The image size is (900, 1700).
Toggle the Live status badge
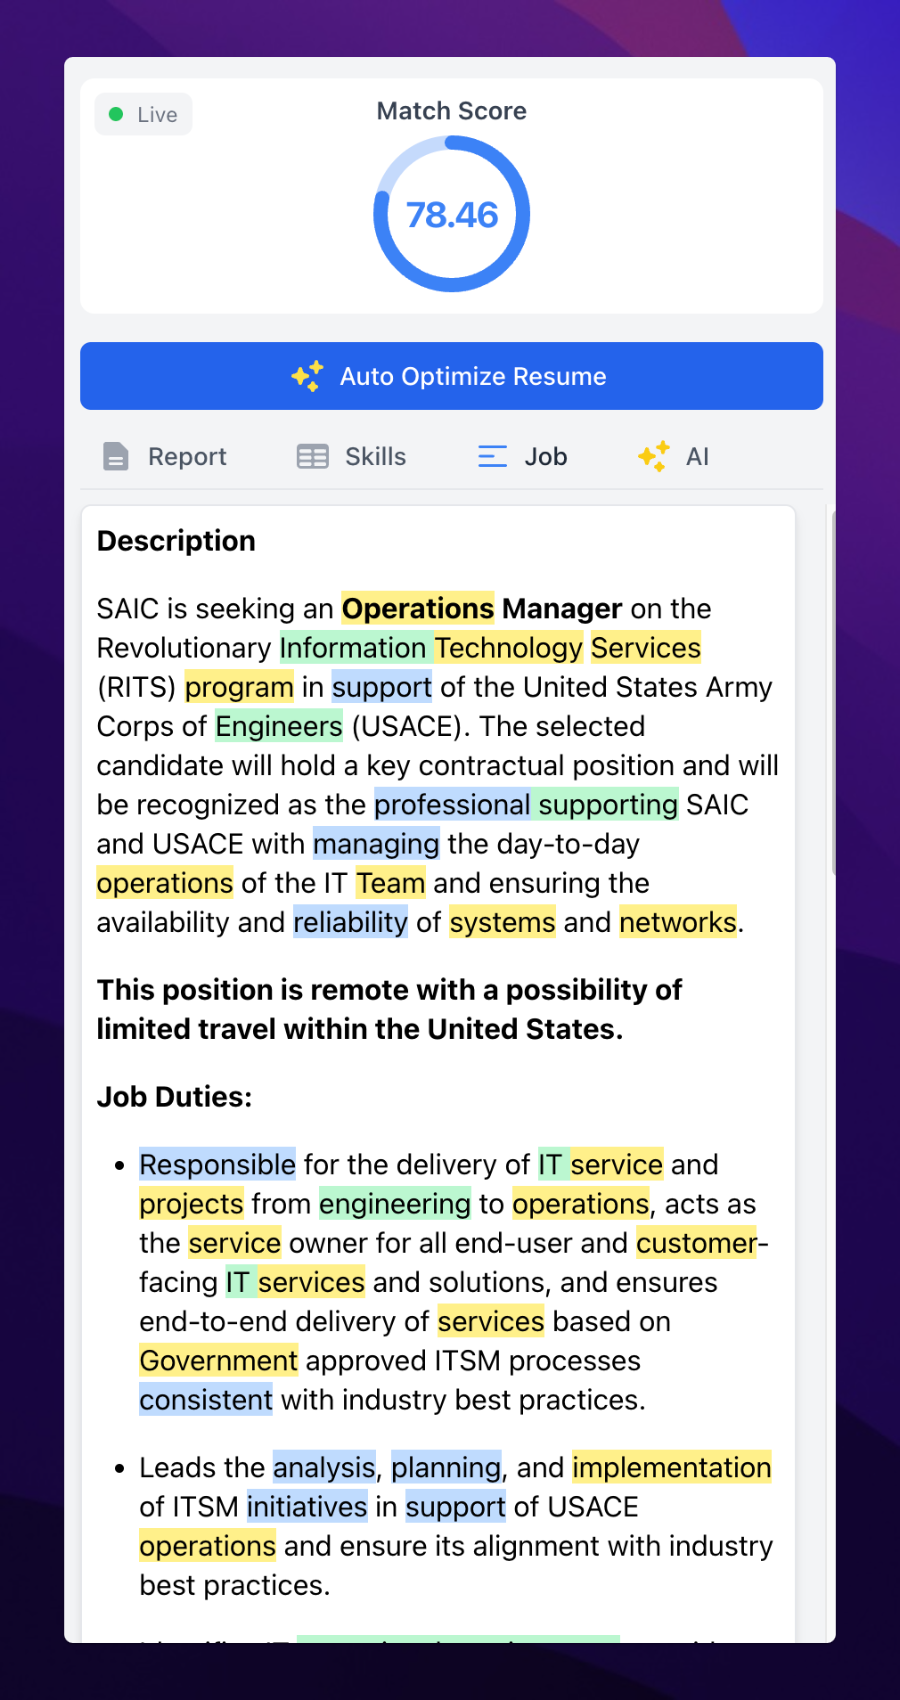pos(144,115)
